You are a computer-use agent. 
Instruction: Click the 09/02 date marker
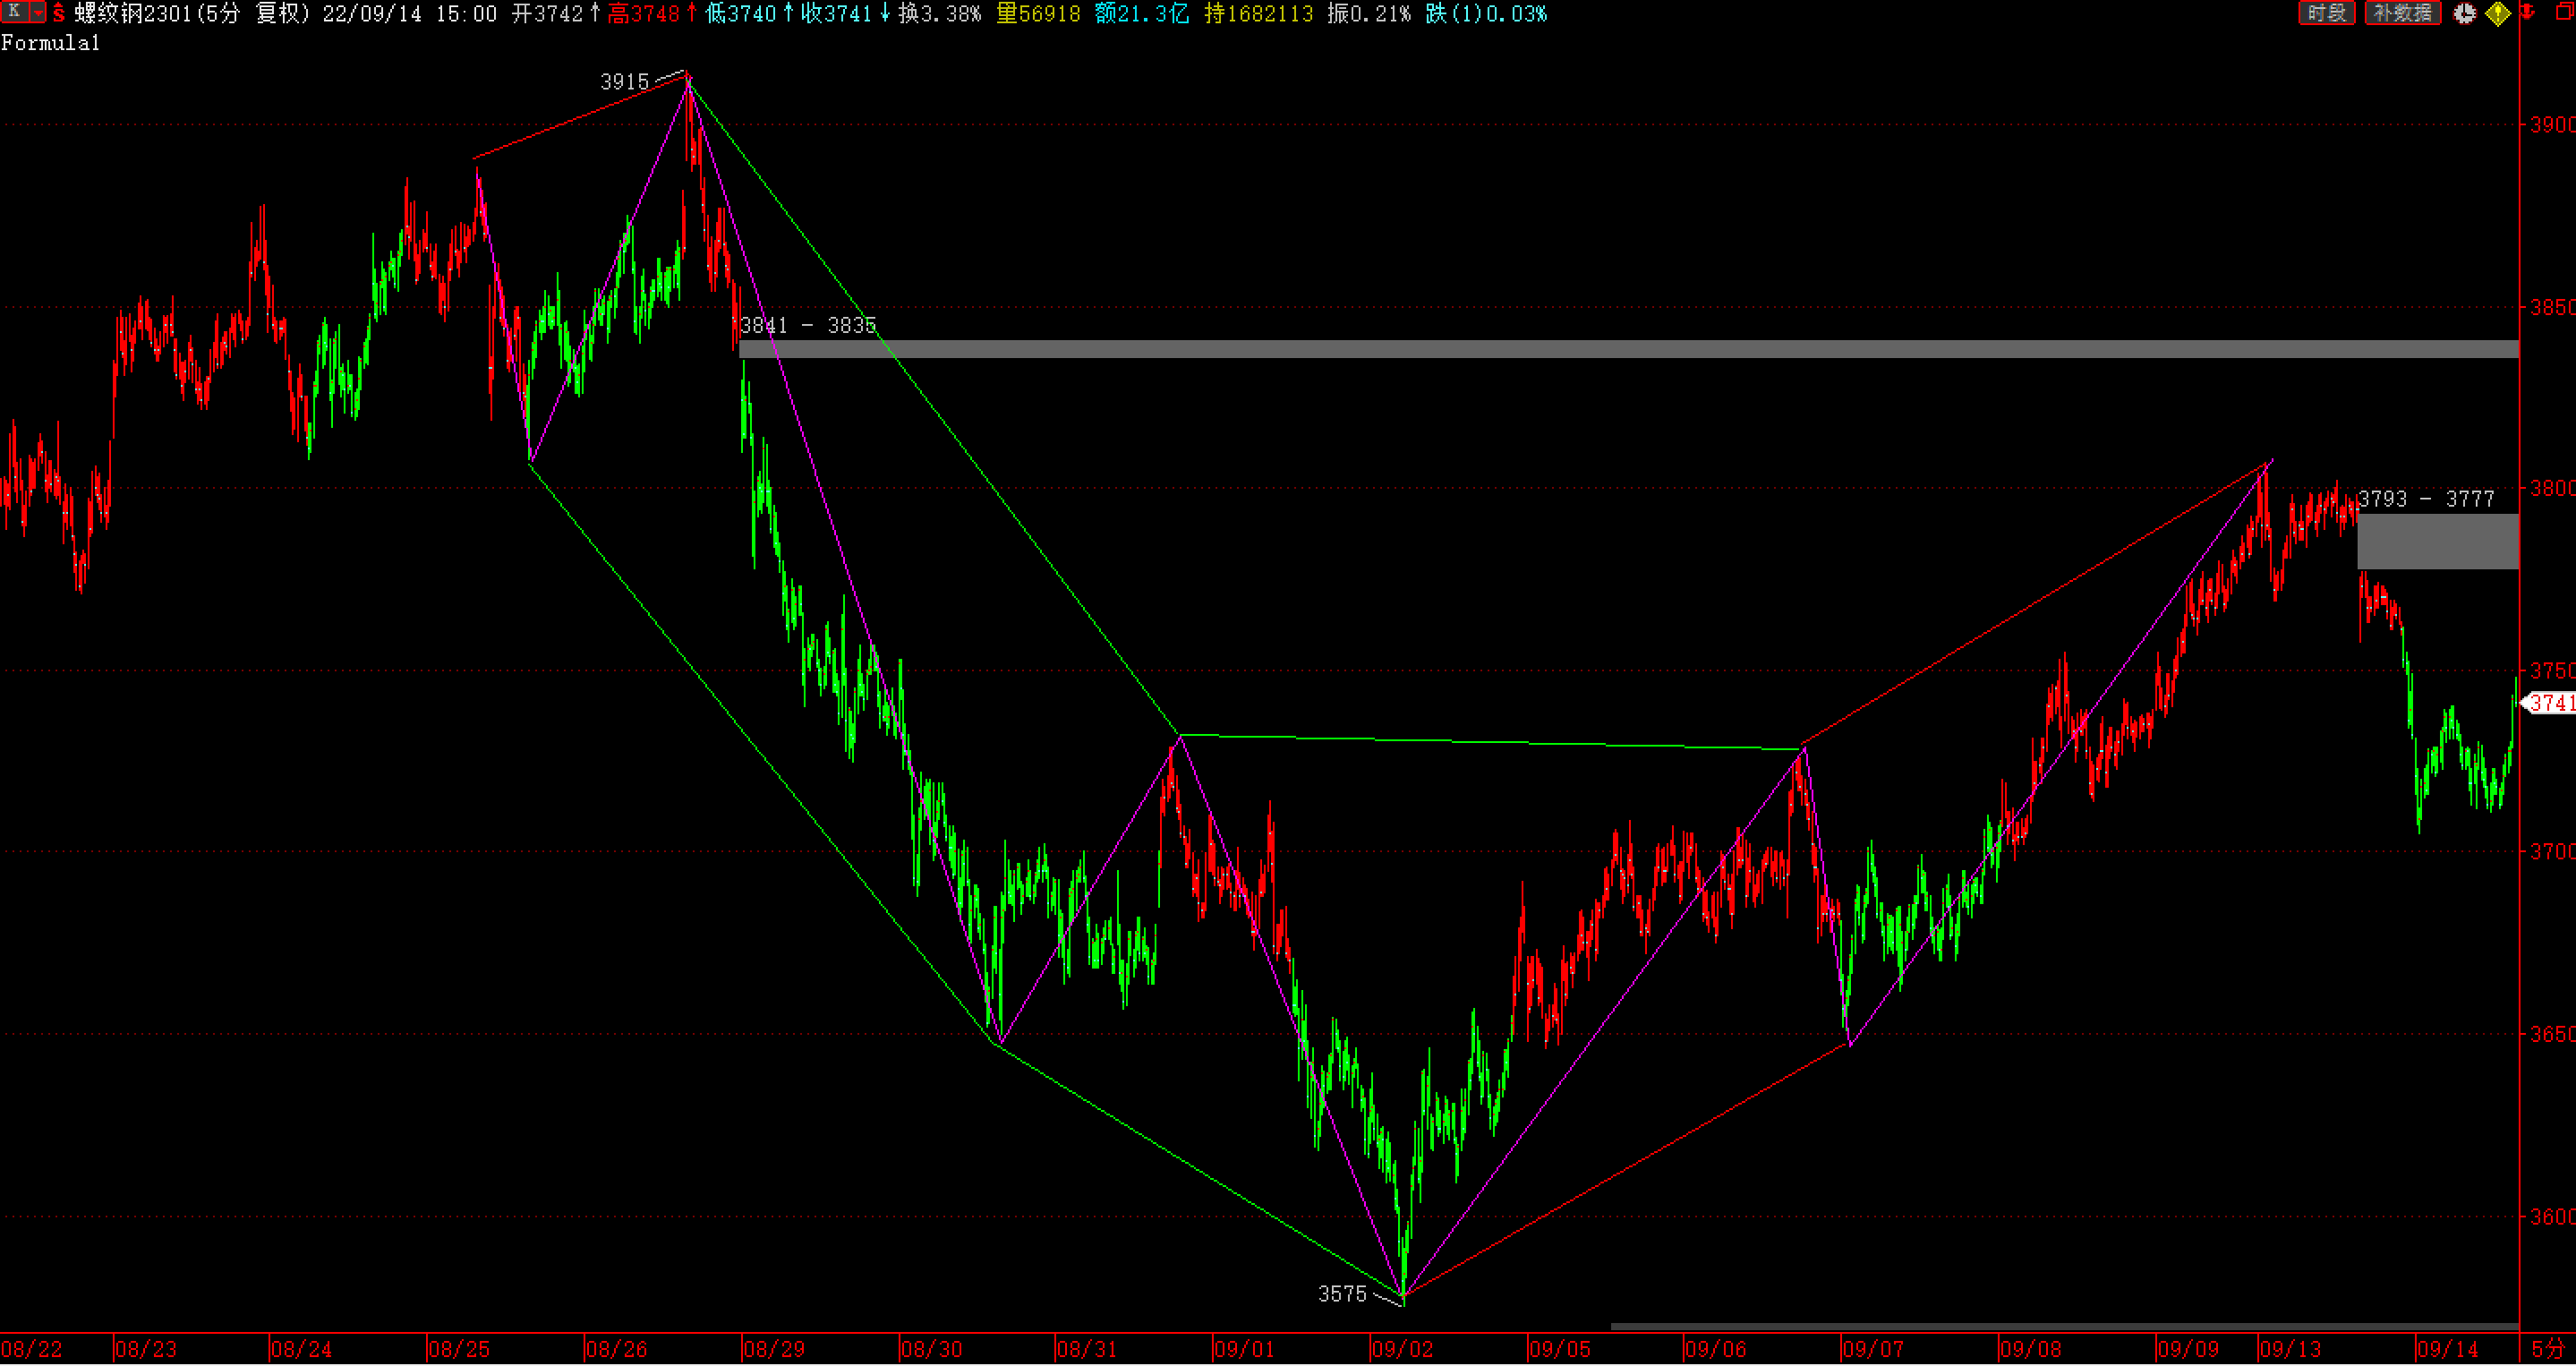coord(1402,1350)
